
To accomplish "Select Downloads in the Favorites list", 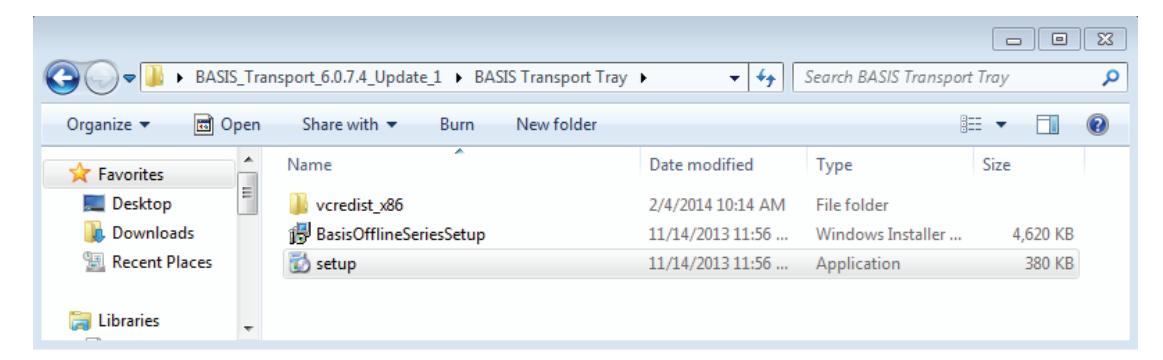I will pyautogui.click(x=139, y=233).
